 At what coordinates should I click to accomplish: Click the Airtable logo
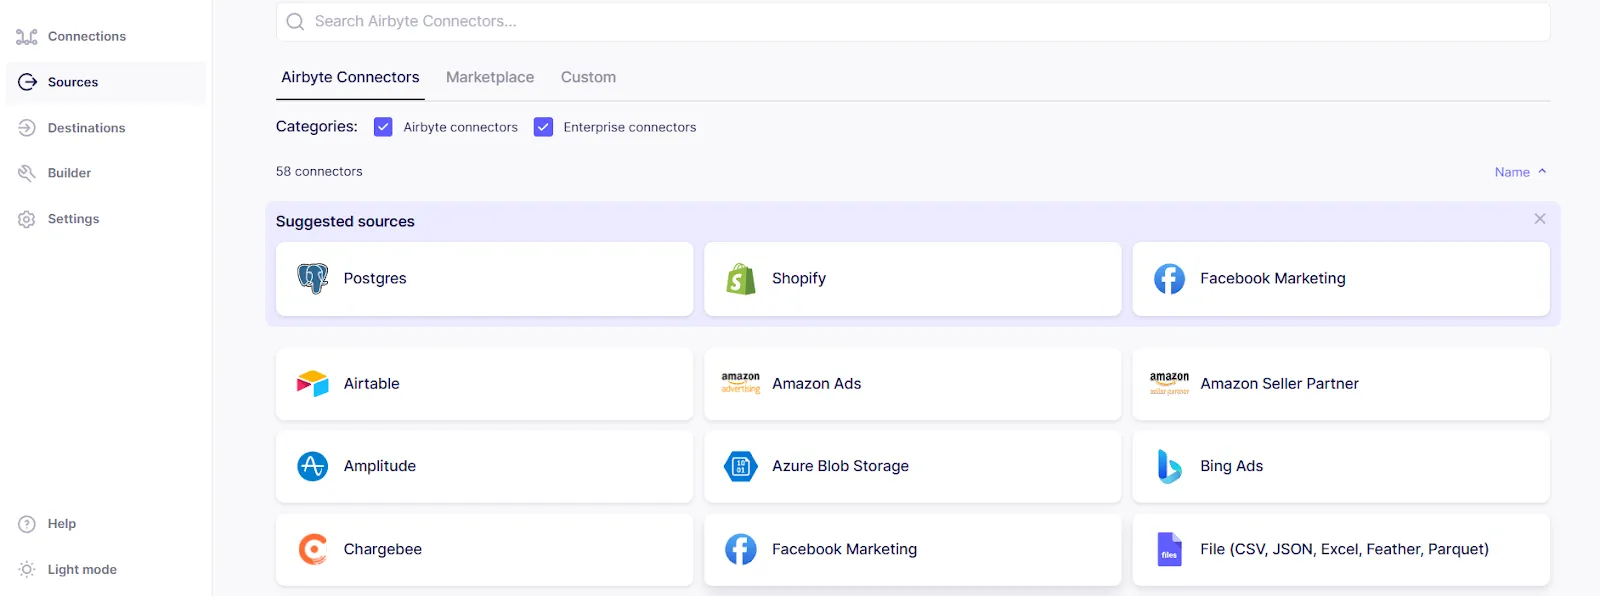[x=313, y=384]
